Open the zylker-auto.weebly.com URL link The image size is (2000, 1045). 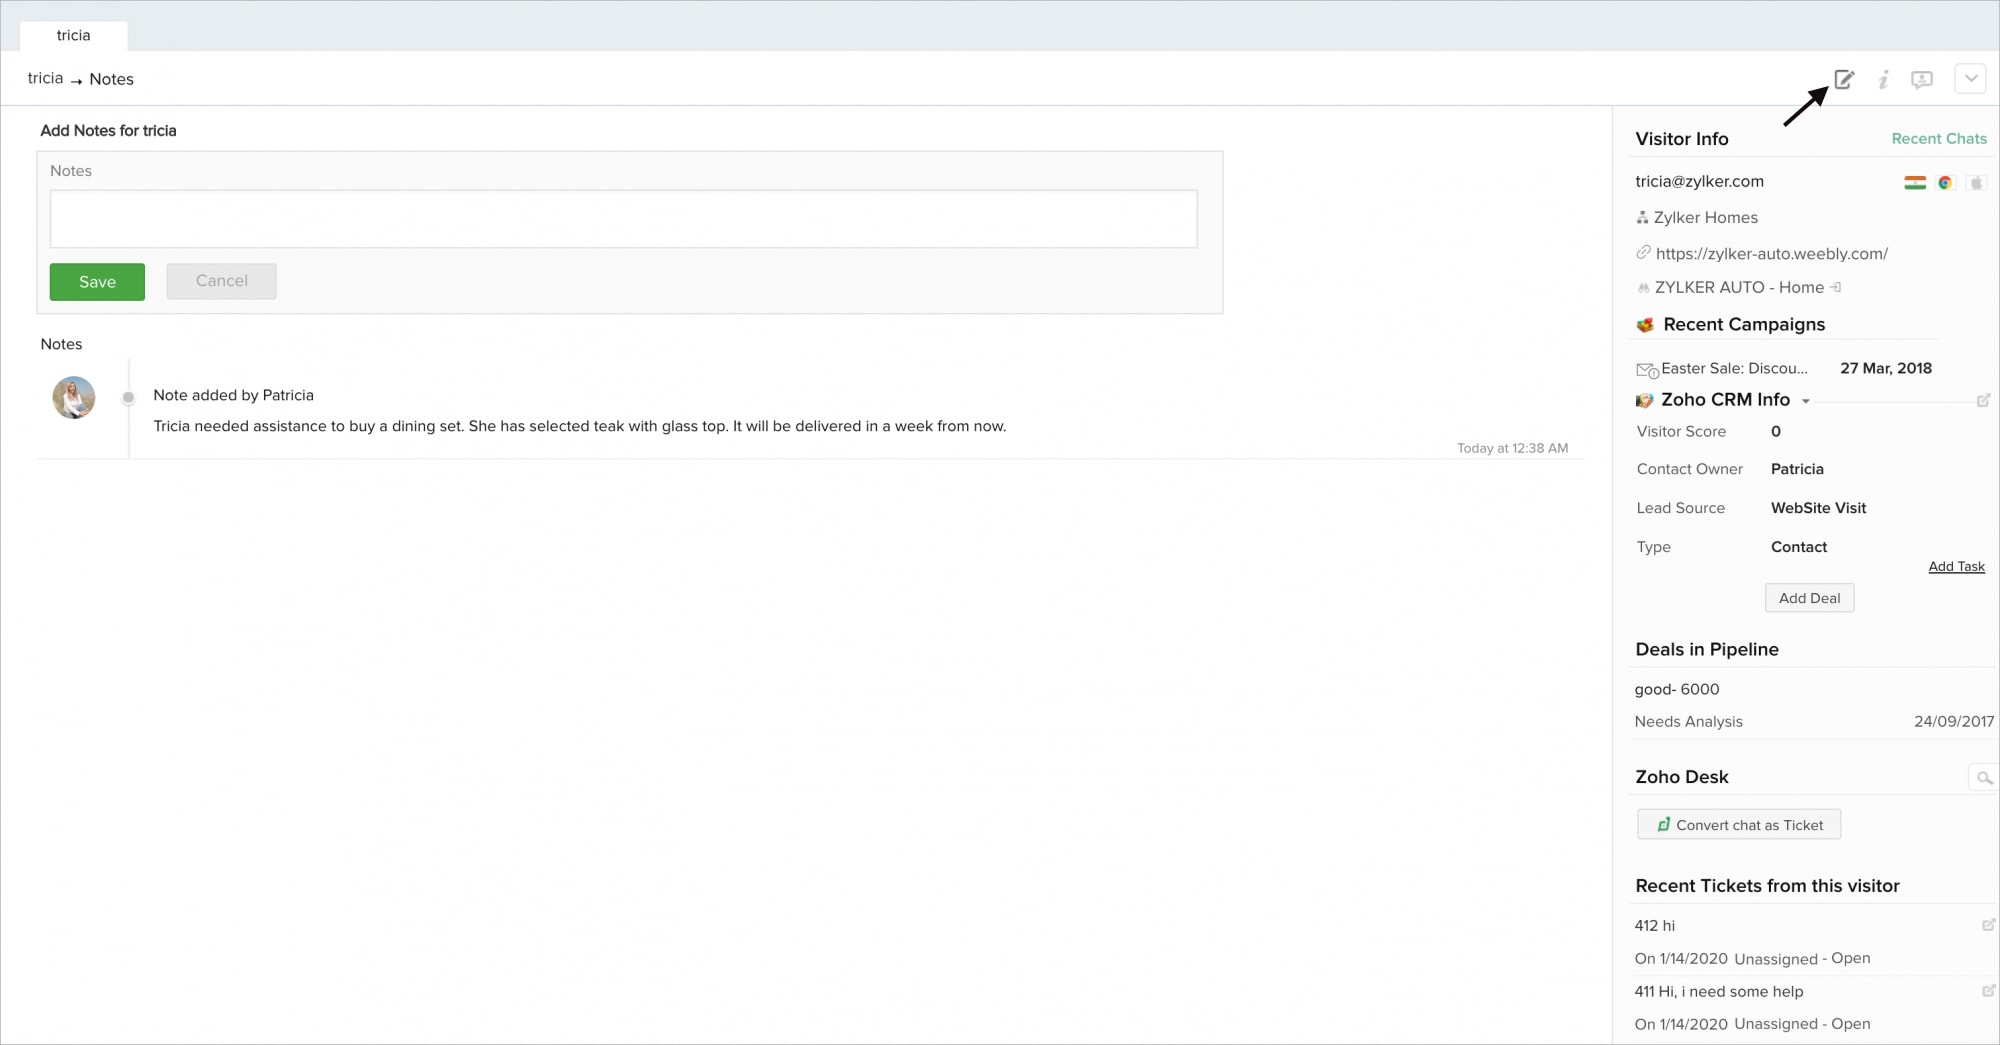coord(1771,254)
